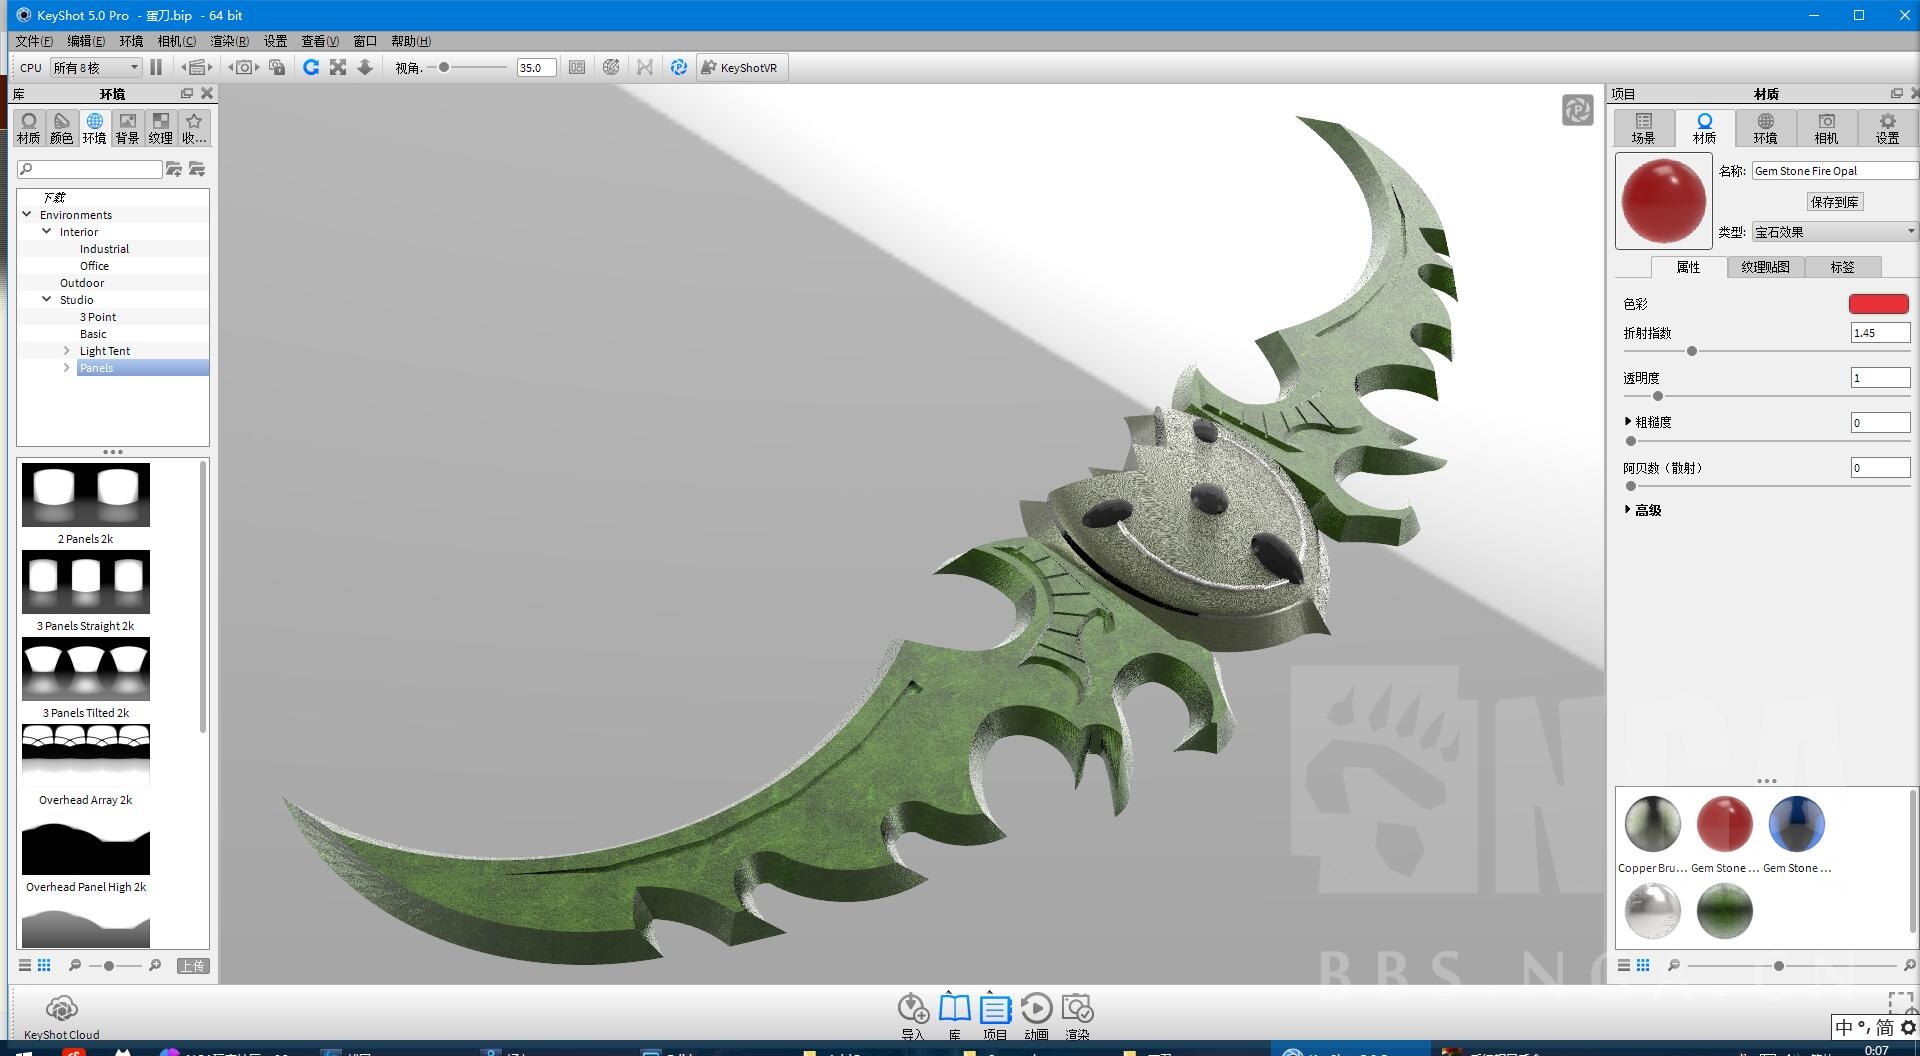The height and width of the screenshot is (1056, 1920).
Task: Click the blue P render-region toolbar icon
Action: [x=679, y=67]
